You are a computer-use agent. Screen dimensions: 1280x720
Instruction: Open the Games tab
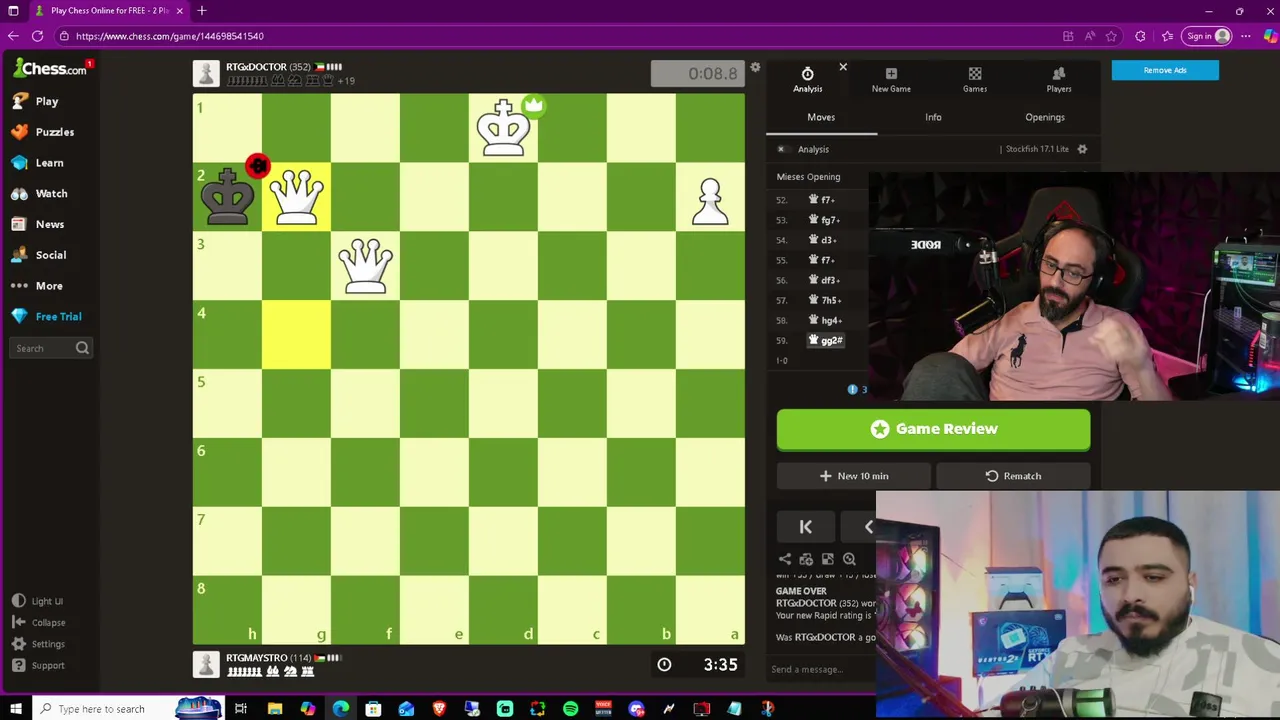[975, 80]
